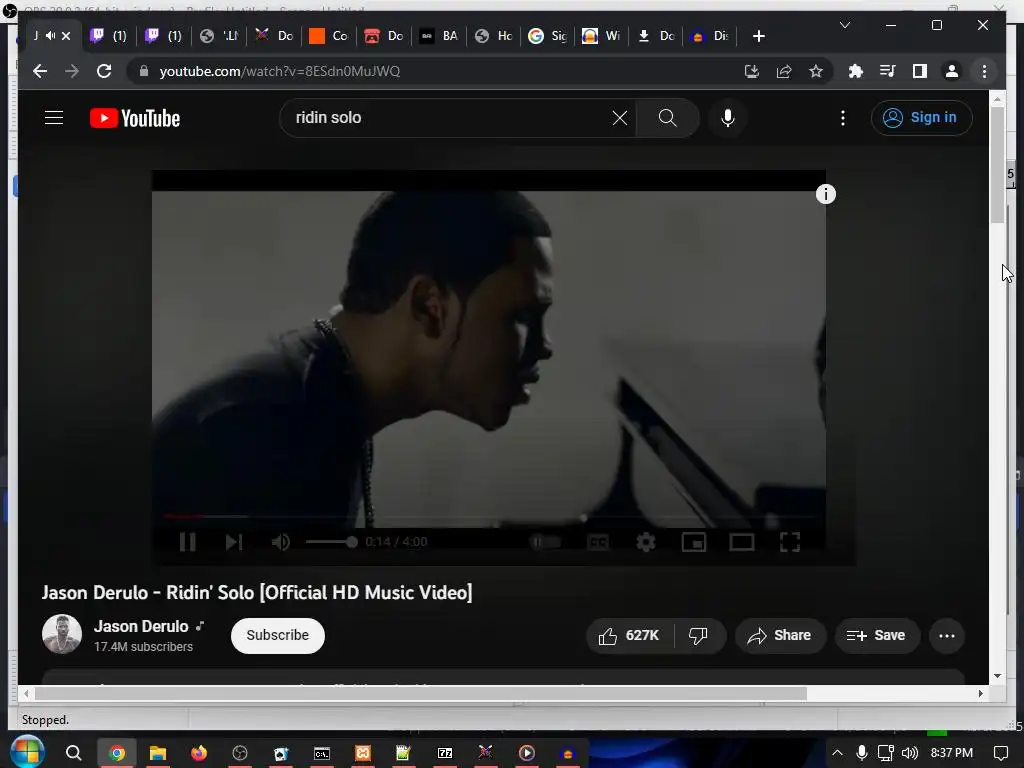The height and width of the screenshot is (768, 1024).
Task: Reload the YouTube page
Action: click(x=104, y=71)
